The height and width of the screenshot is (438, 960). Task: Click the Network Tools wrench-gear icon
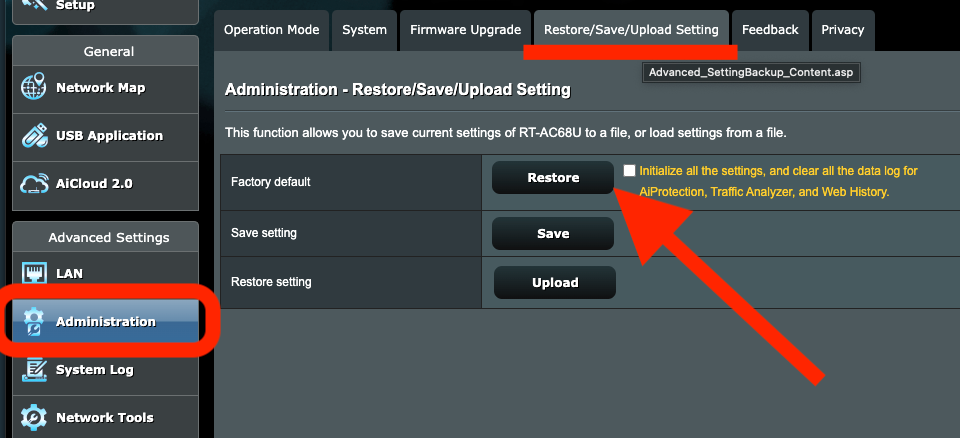click(33, 418)
